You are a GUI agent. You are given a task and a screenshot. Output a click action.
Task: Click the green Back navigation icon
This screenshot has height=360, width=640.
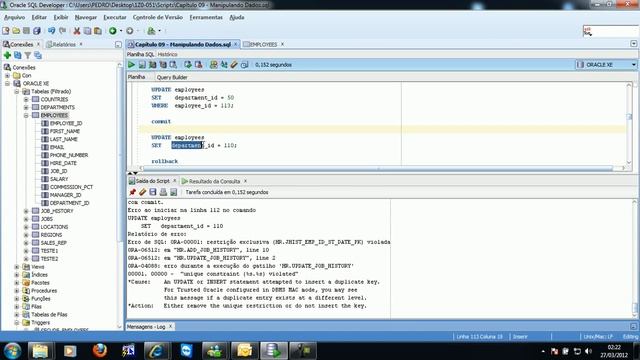point(113,31)
